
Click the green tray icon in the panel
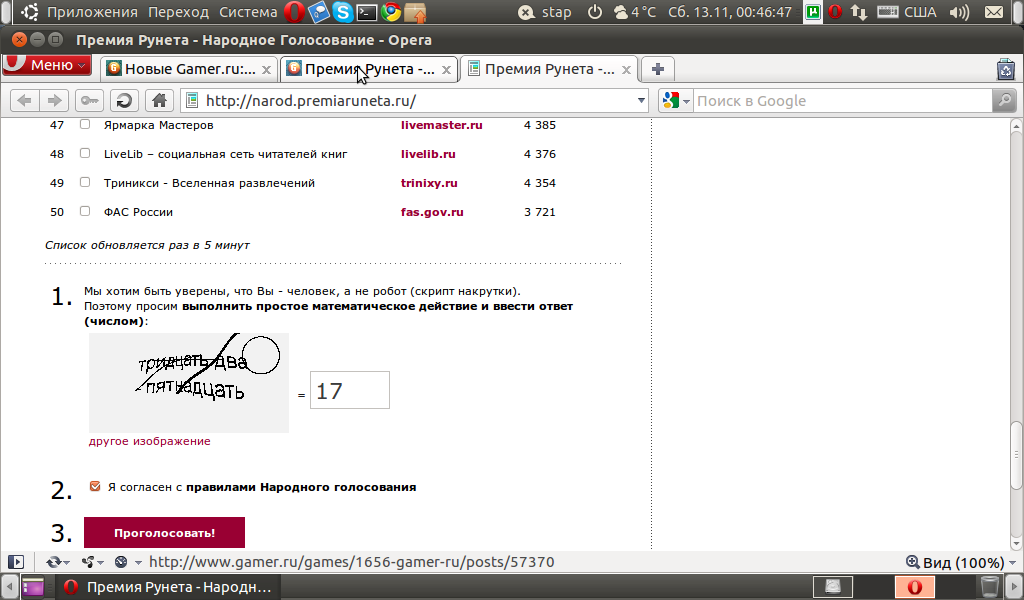click(x=813, y=12)
